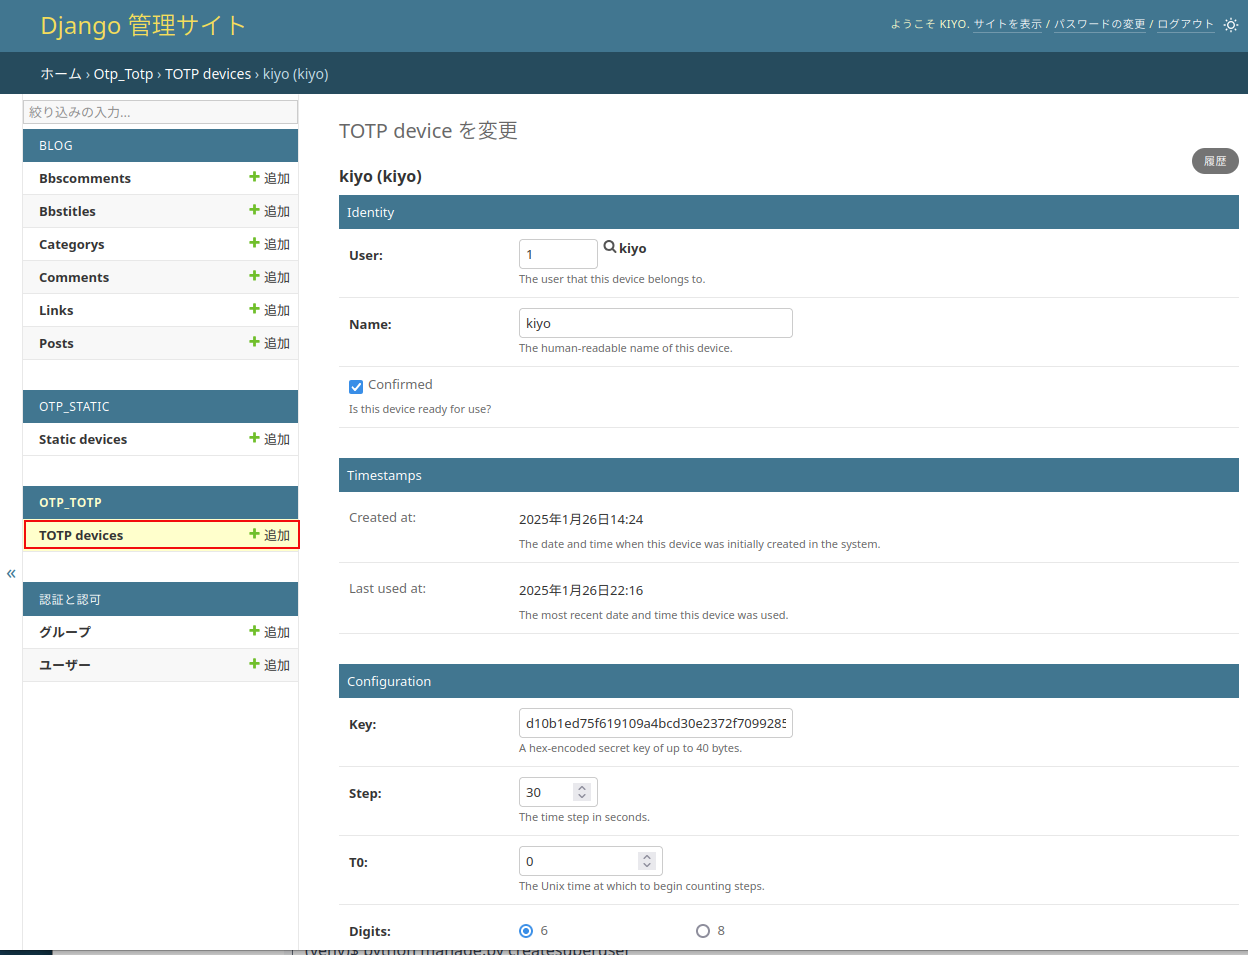Open Bbstitles in the sidebar
This screenshot has width=1248, height=955.
[67, 211]
